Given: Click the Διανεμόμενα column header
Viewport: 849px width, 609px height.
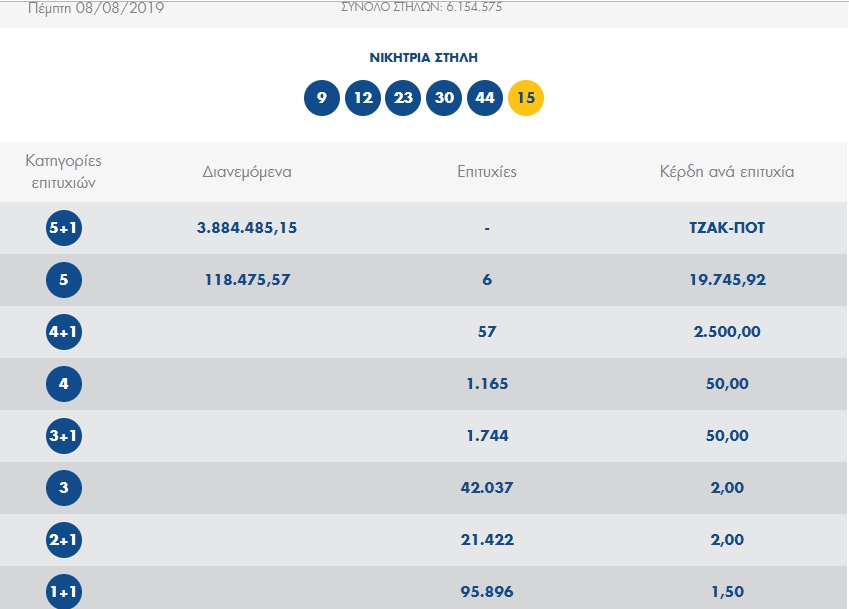Looking at the screenshot, I should click(x=247, y=172).
